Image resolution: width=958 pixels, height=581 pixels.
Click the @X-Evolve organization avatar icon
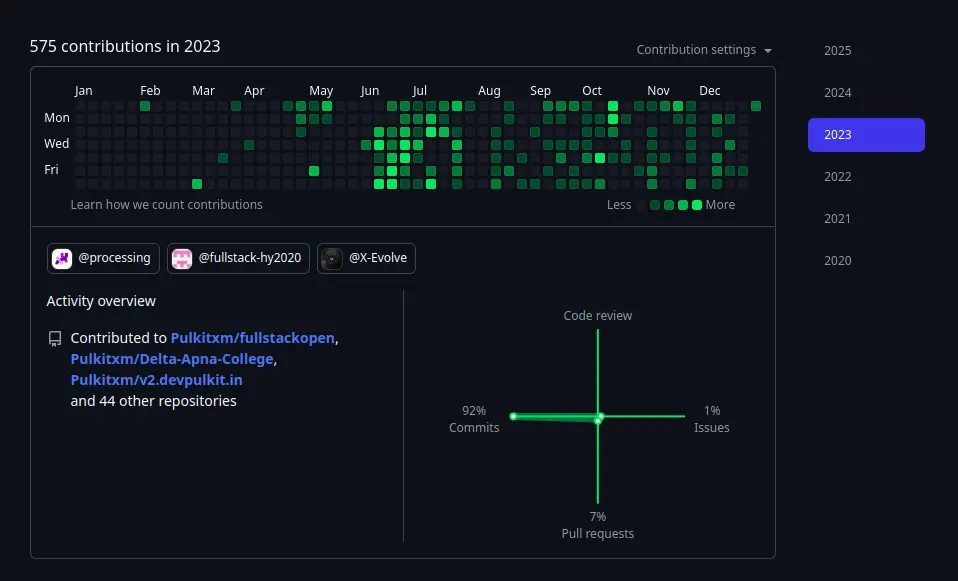(332, 258)
